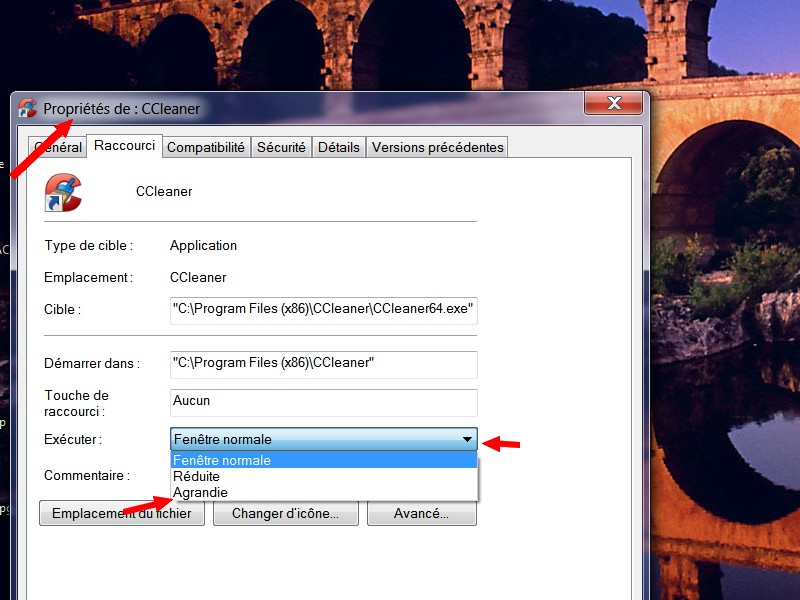
Task: Focus the Touche de raccourci field
Action: 324,401
